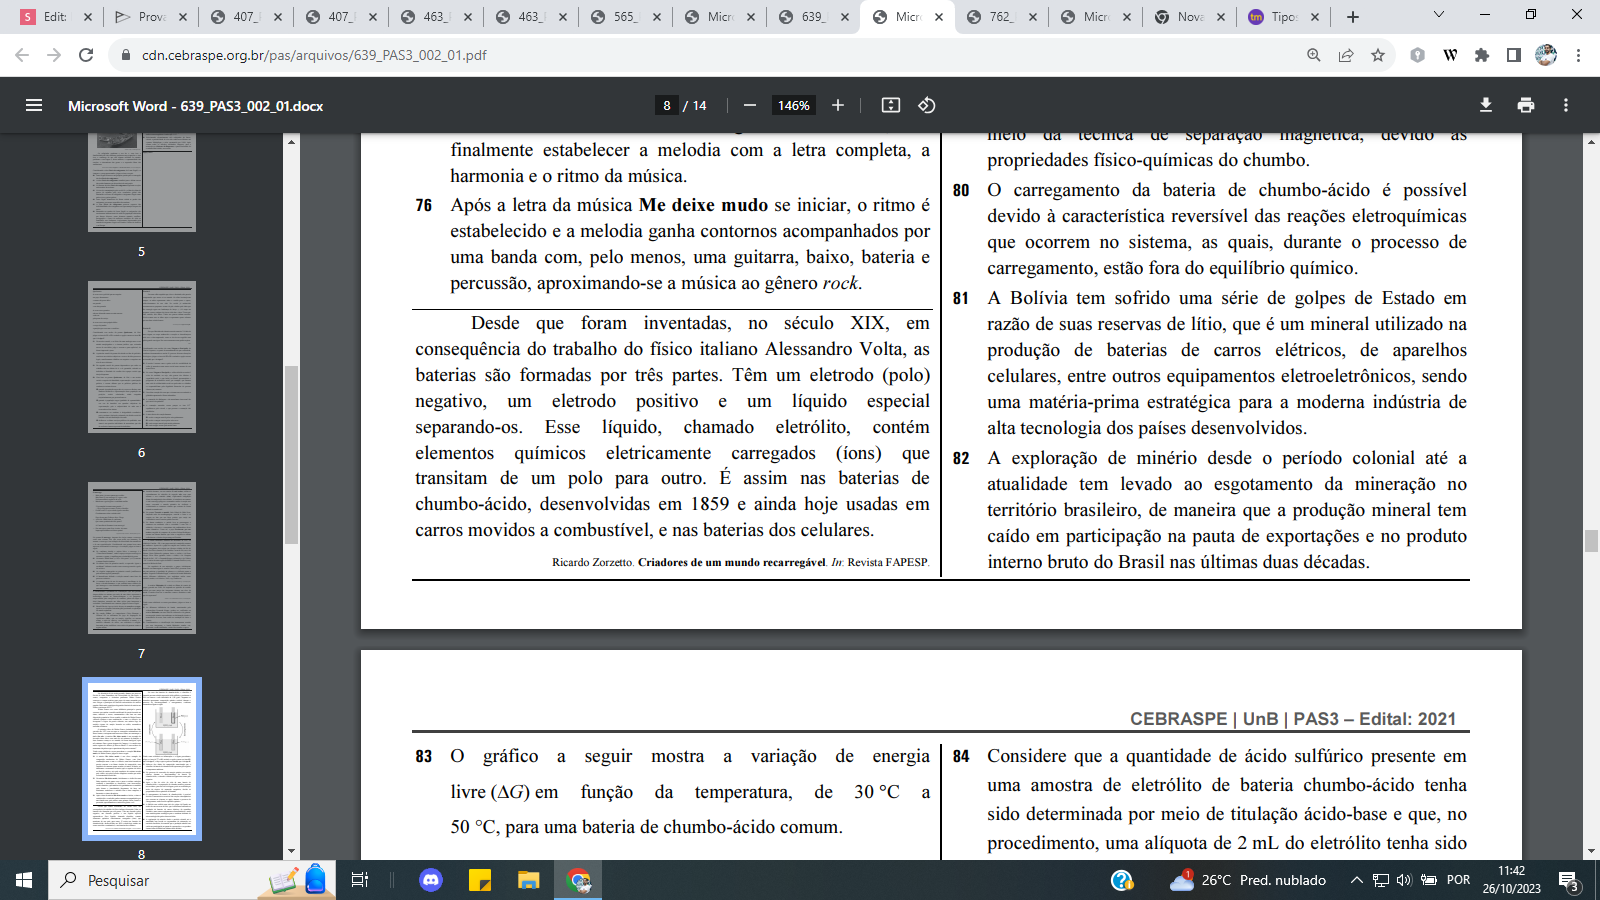Open Sticky Notes from the taskbar
The width and height of the screenshot is (1600, 900).
(480, 880)
